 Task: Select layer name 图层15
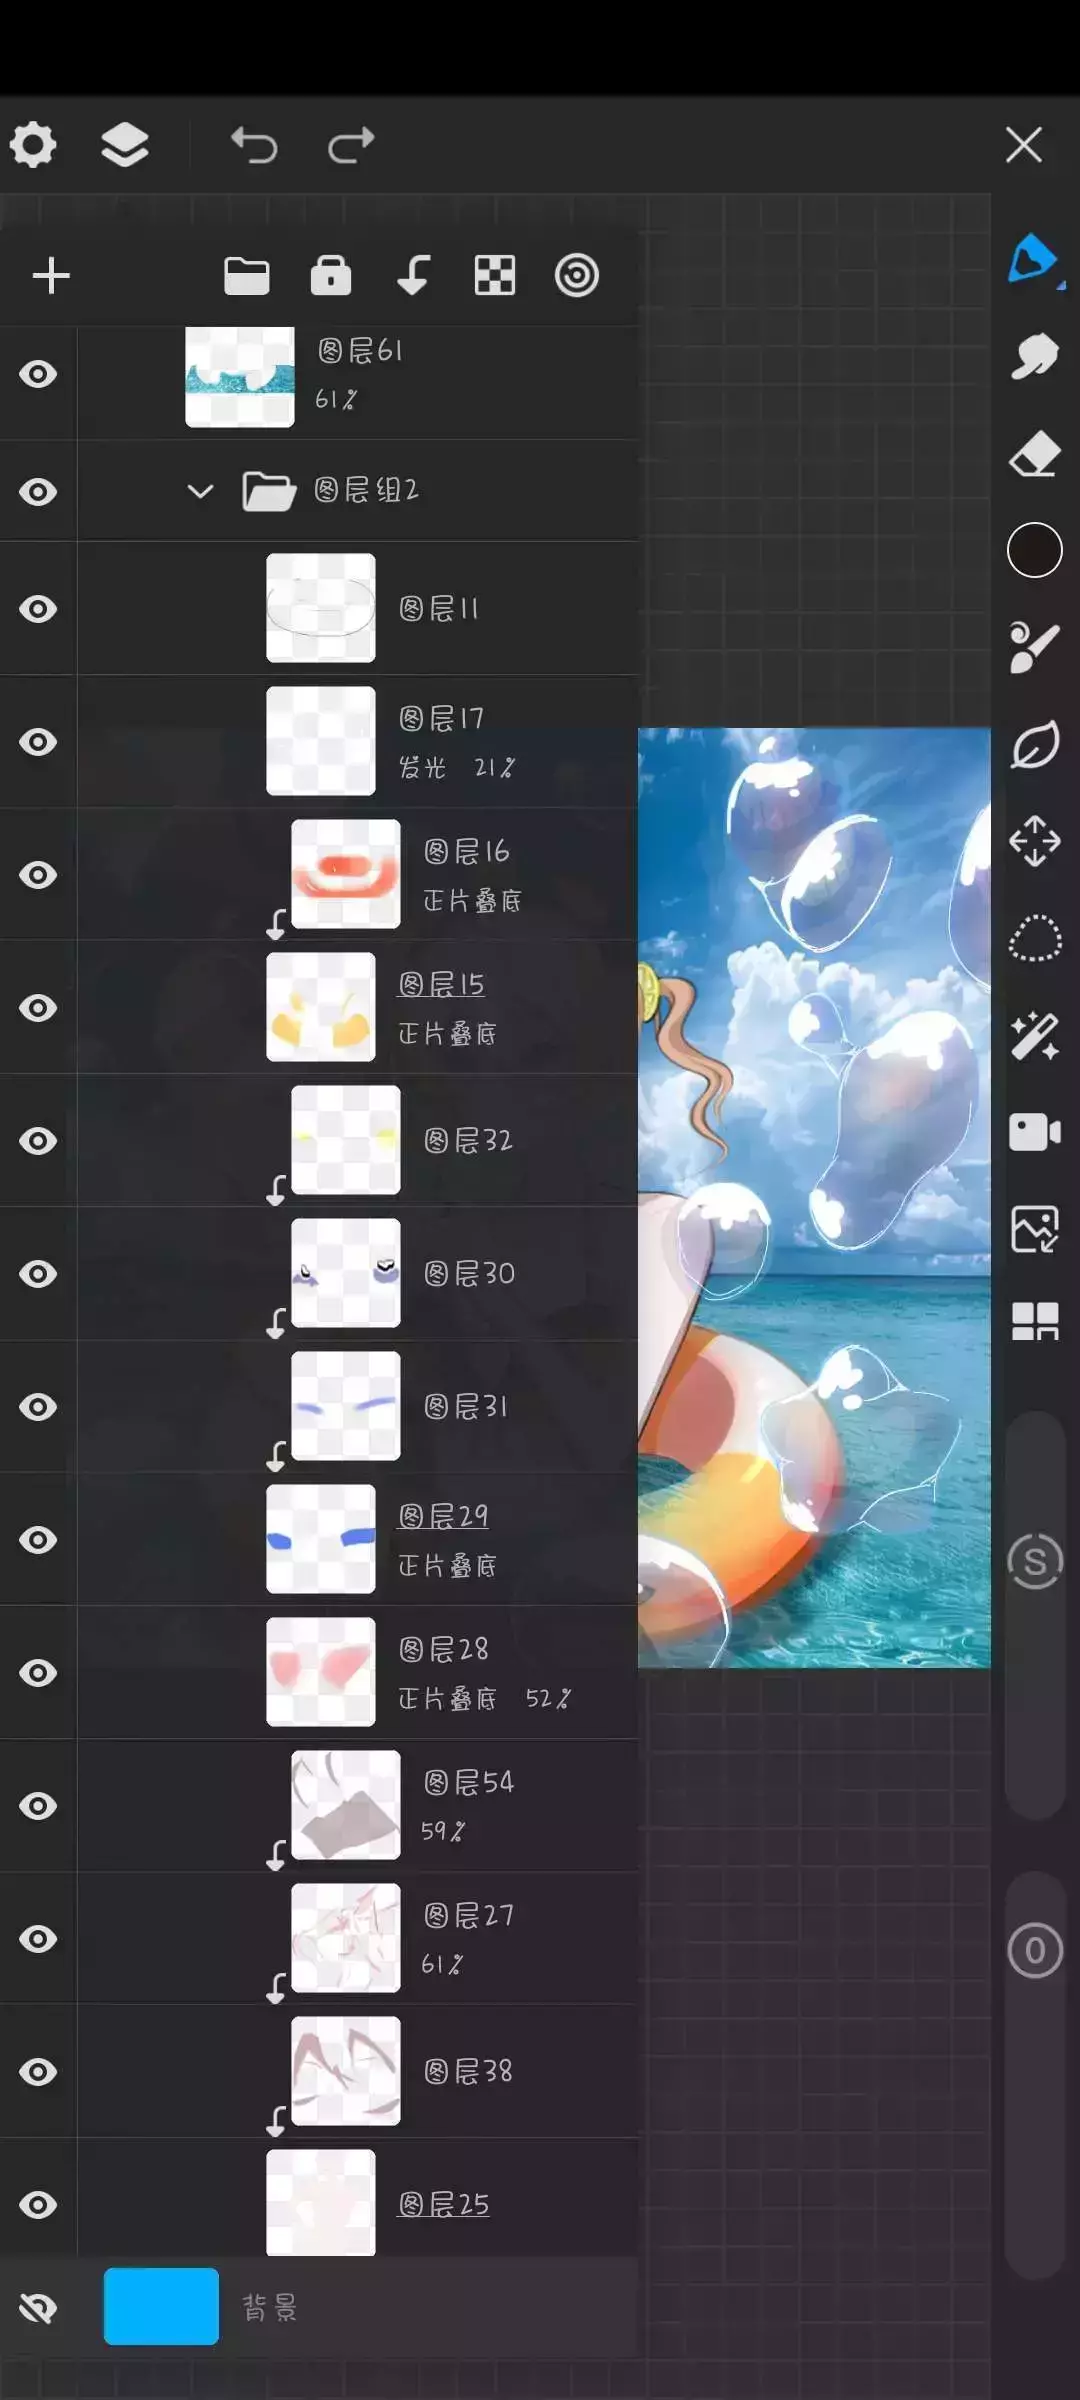[441, 984]
